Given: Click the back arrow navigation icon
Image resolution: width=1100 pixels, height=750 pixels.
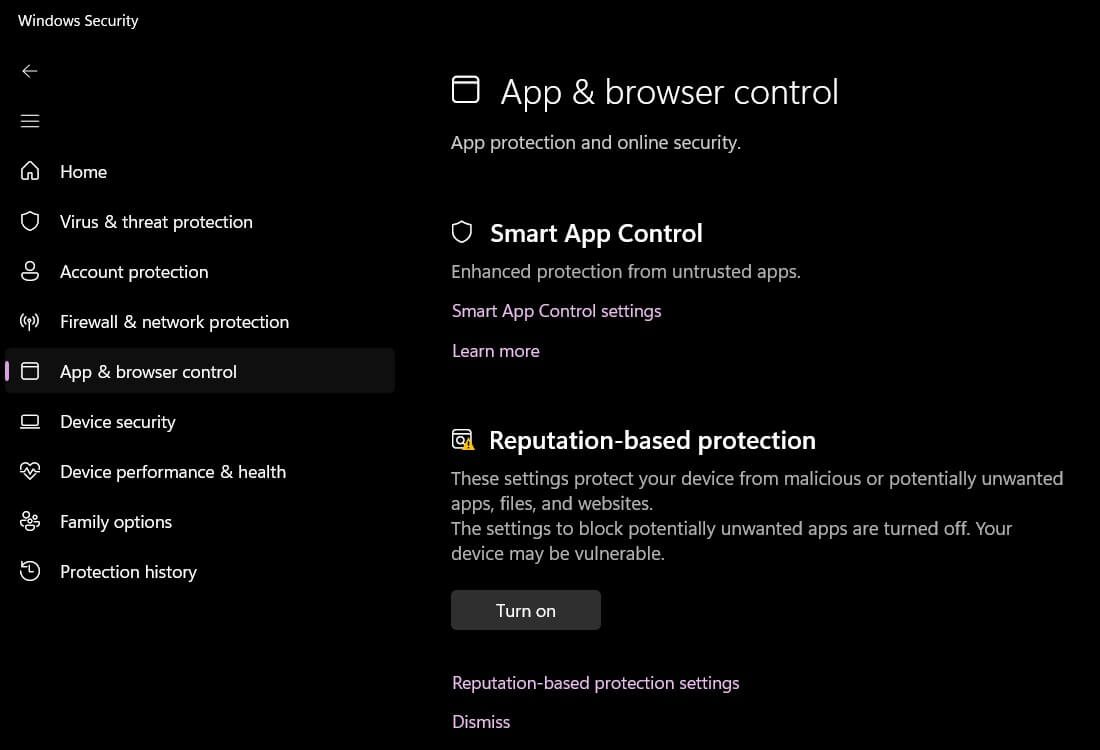Looking at the screenshot, I should coord(30,71).
